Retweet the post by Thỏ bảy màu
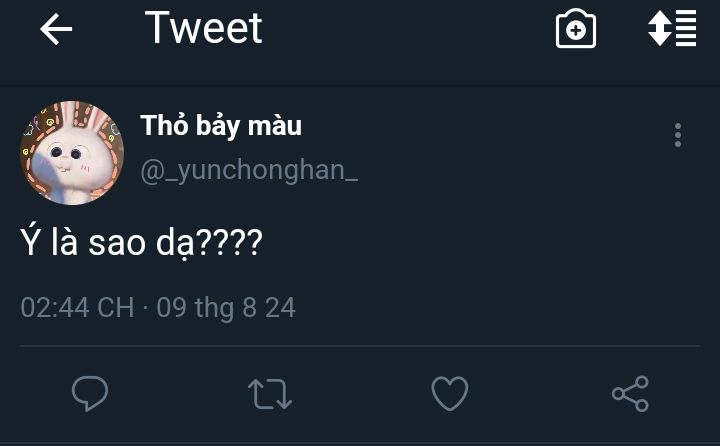 coord(269,393)
